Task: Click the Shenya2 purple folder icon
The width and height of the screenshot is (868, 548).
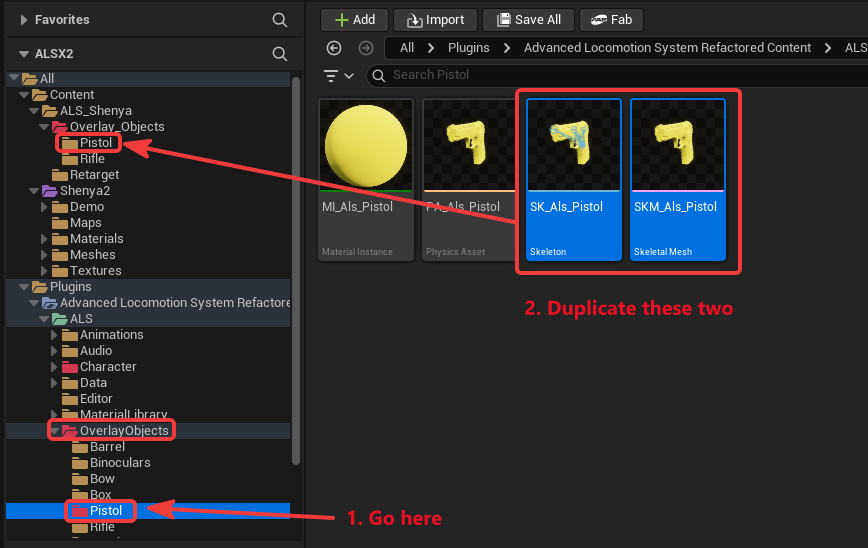Action: 50,191
